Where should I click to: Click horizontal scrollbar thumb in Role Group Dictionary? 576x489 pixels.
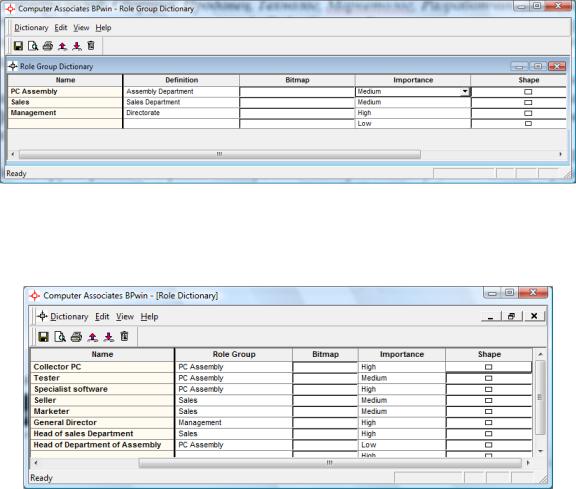pos(220,154)
